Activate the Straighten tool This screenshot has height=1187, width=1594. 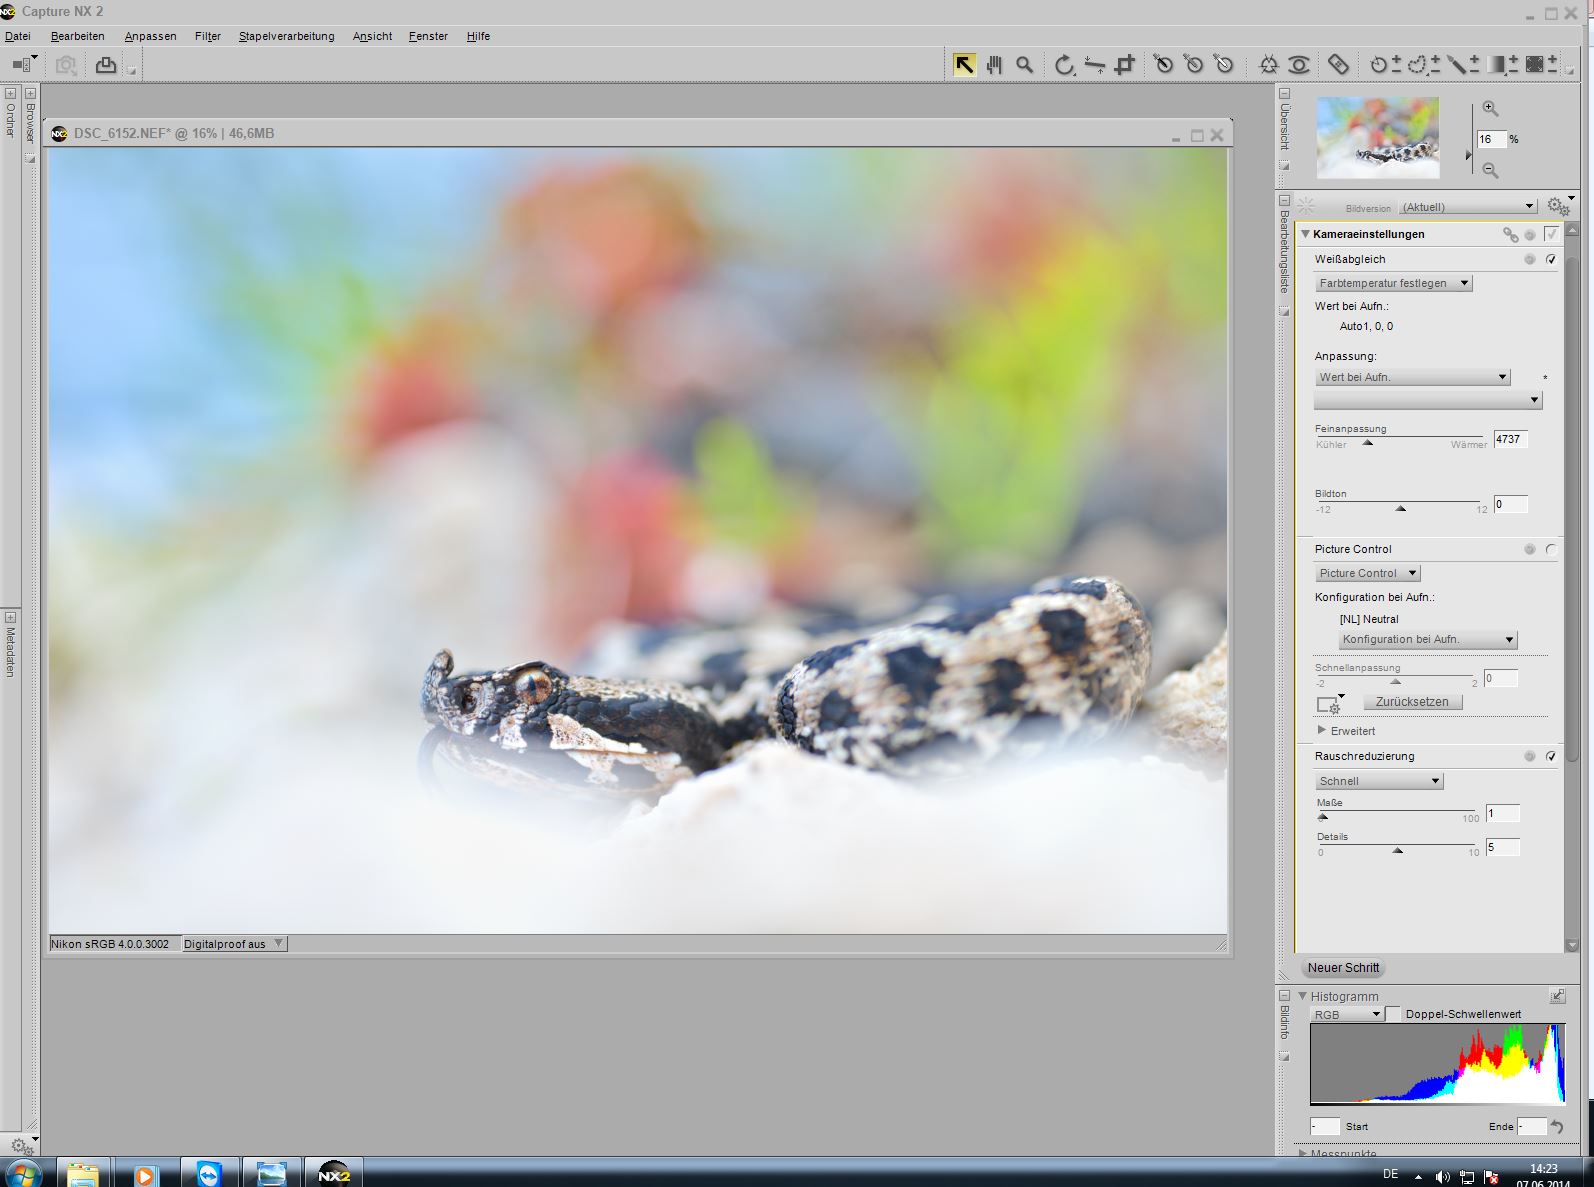(x=1095, y=65)
